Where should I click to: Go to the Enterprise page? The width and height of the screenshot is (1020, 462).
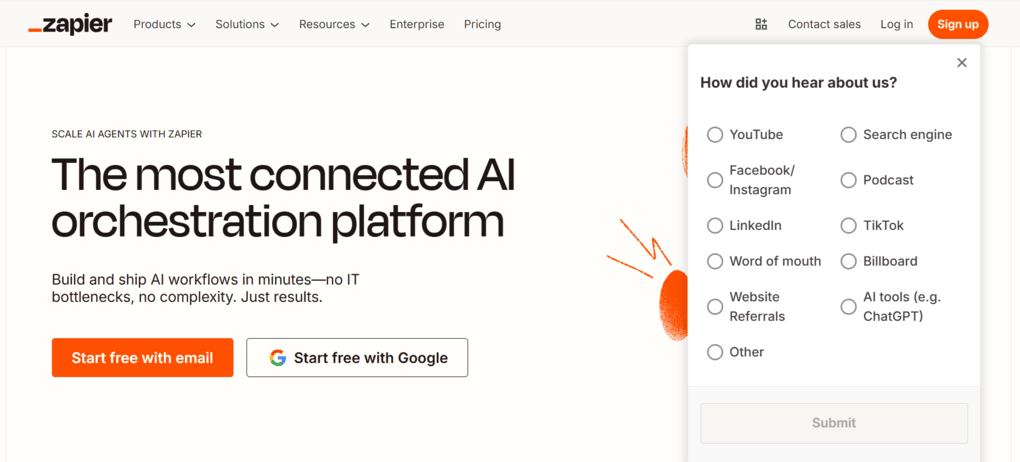tap(417, 24)
